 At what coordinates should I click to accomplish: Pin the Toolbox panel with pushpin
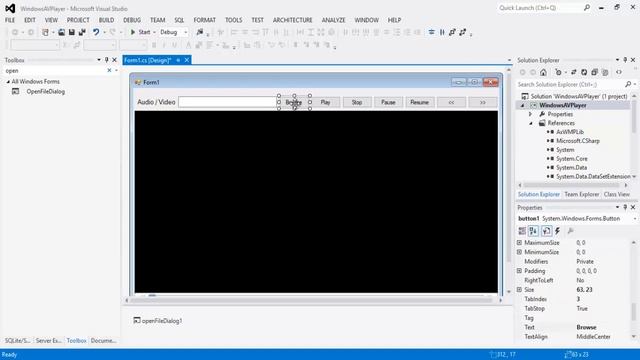pyautogui.click(x=107, y=60)
